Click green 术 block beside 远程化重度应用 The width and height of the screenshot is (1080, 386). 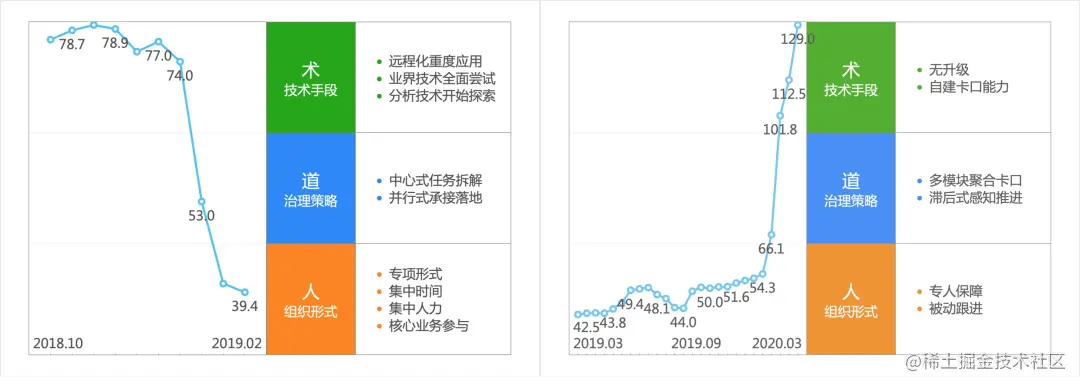click(311, 77)
